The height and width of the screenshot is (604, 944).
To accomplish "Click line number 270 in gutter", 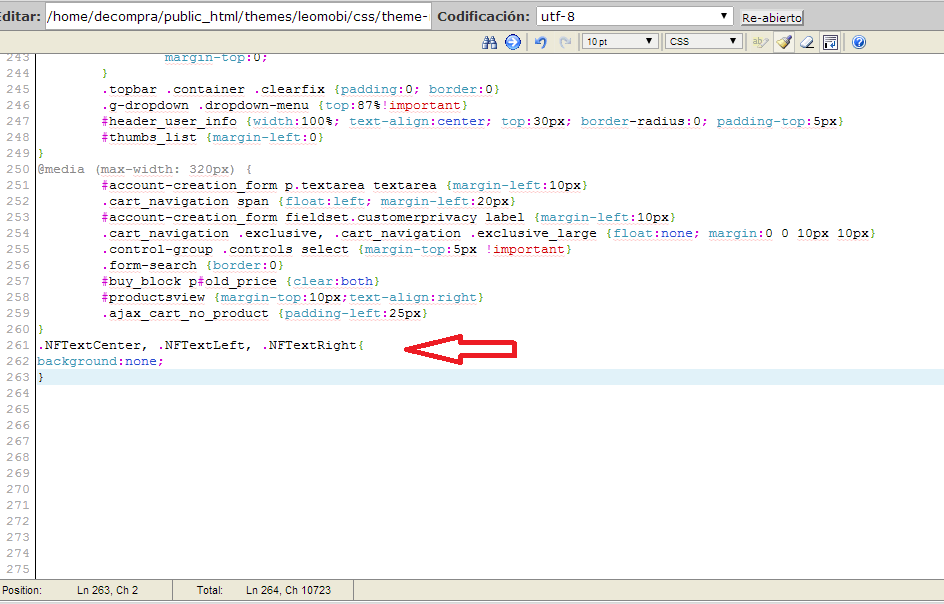I will pos(18,489).
